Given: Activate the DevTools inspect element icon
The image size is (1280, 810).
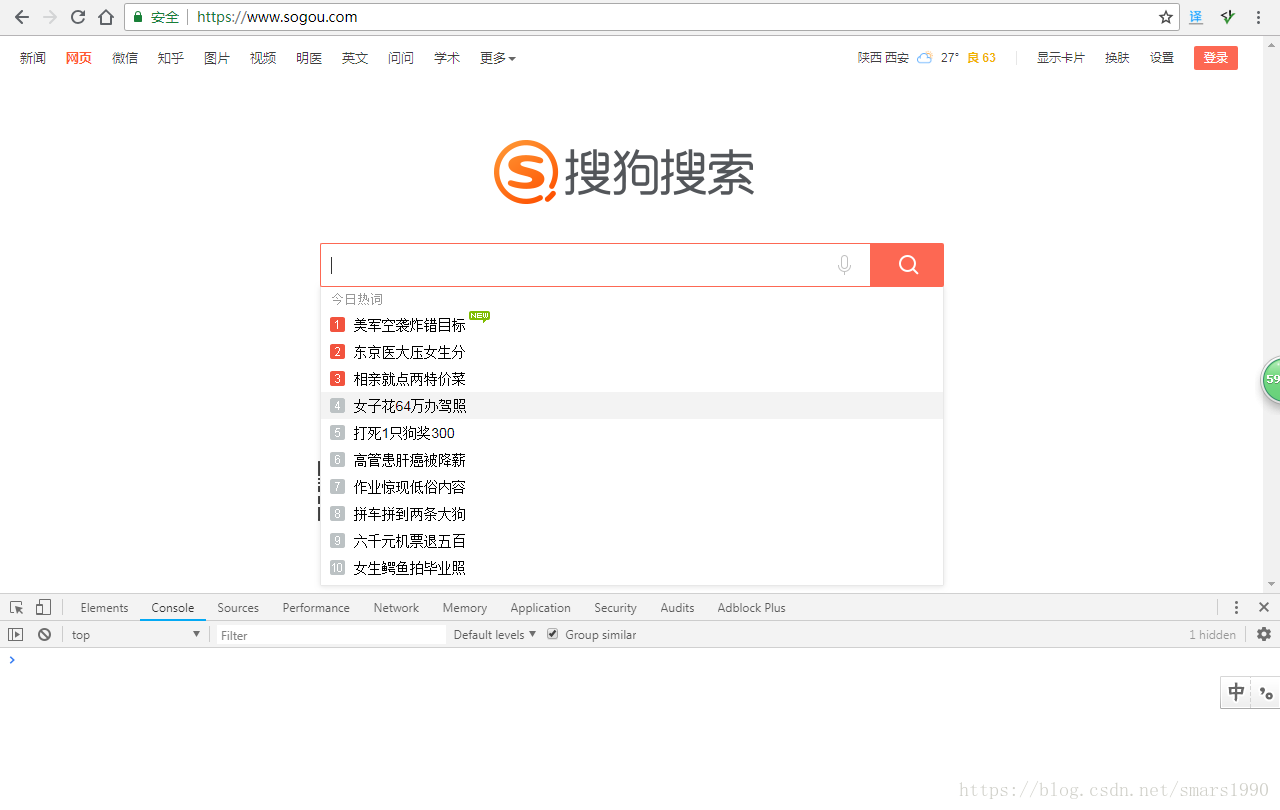Looking at the screenshot, I should (17, 607).
